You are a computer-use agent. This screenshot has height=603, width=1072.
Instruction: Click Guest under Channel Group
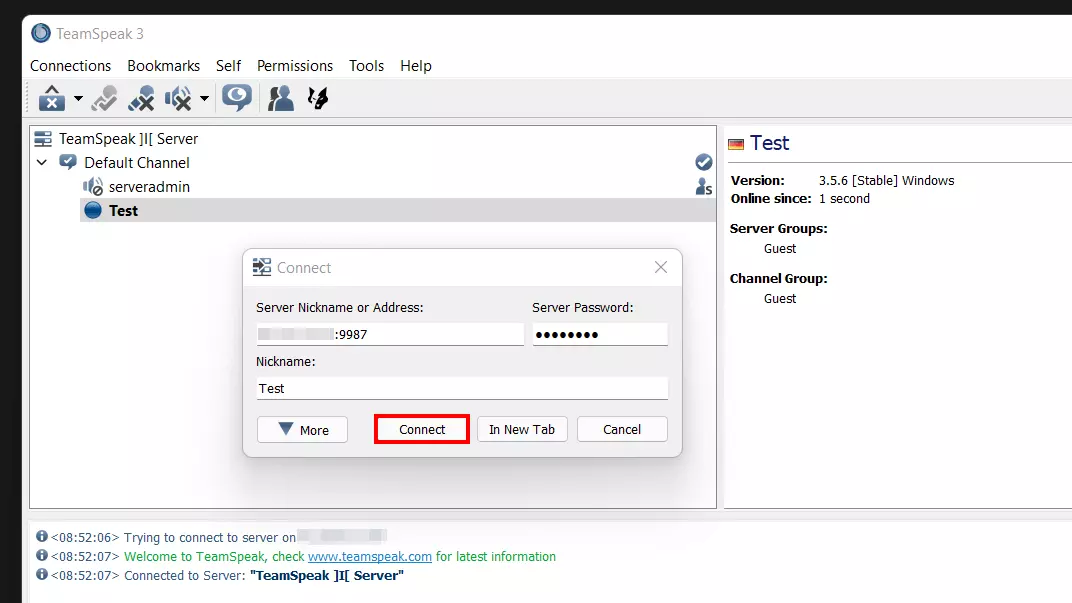(x=780, y=299)
